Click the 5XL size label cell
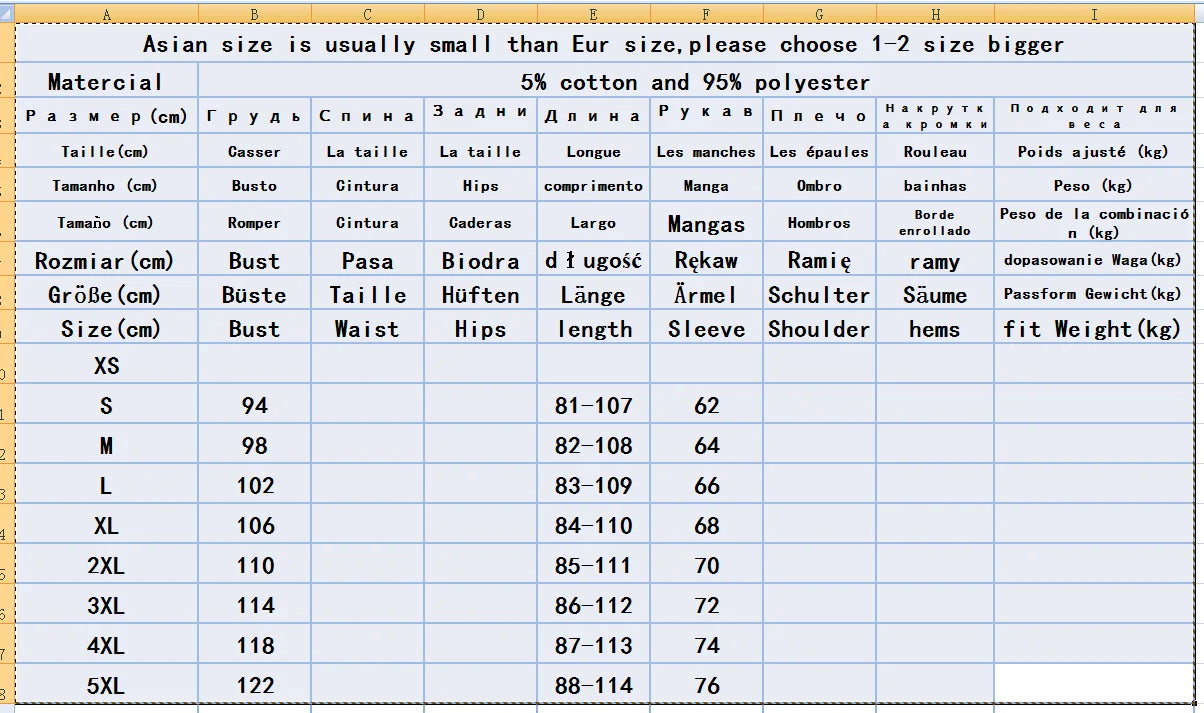This screenshot has height=713, width=1204. pos(106,686)
